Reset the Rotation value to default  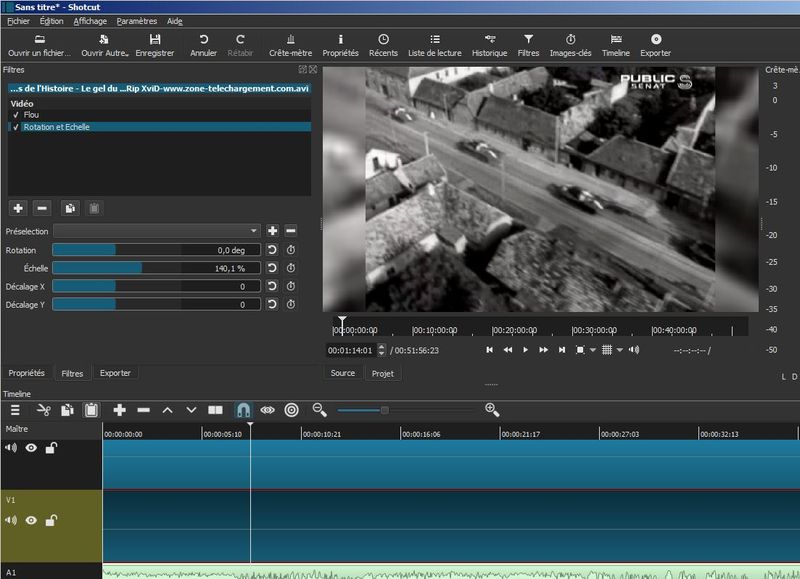coord(272,249)
